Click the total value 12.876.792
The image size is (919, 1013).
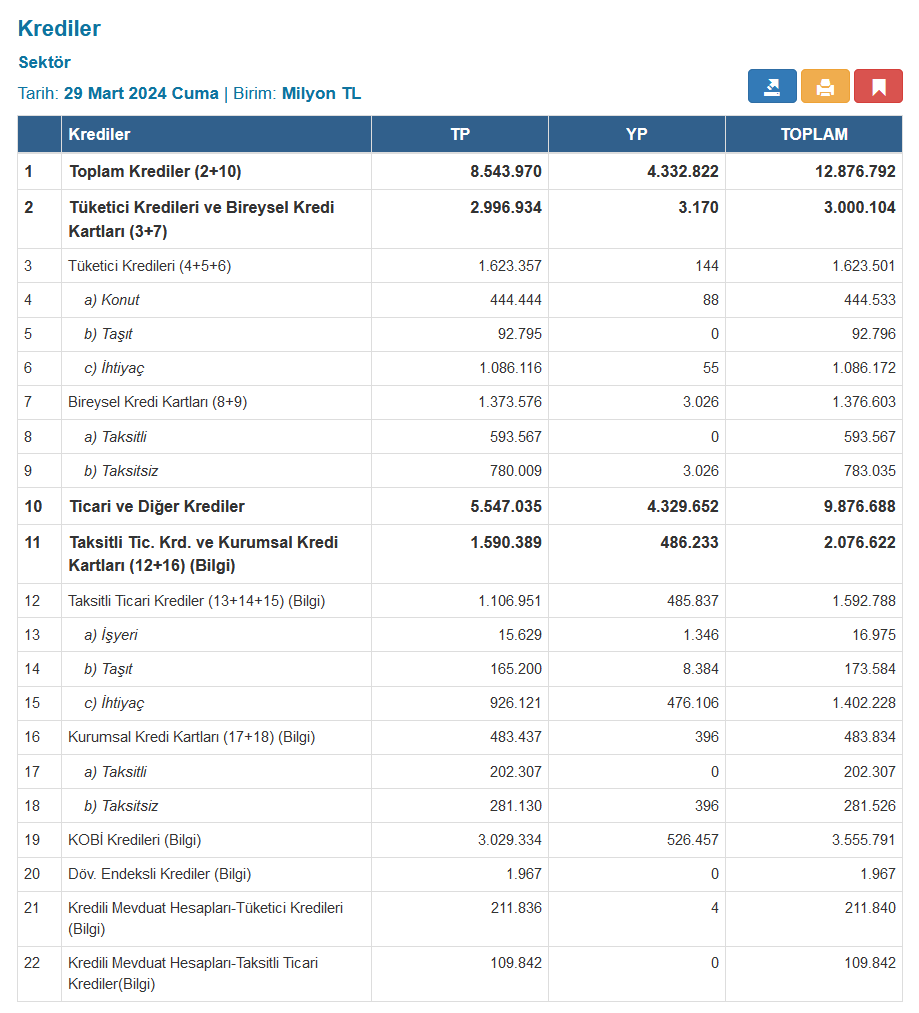tap(855, 171)
